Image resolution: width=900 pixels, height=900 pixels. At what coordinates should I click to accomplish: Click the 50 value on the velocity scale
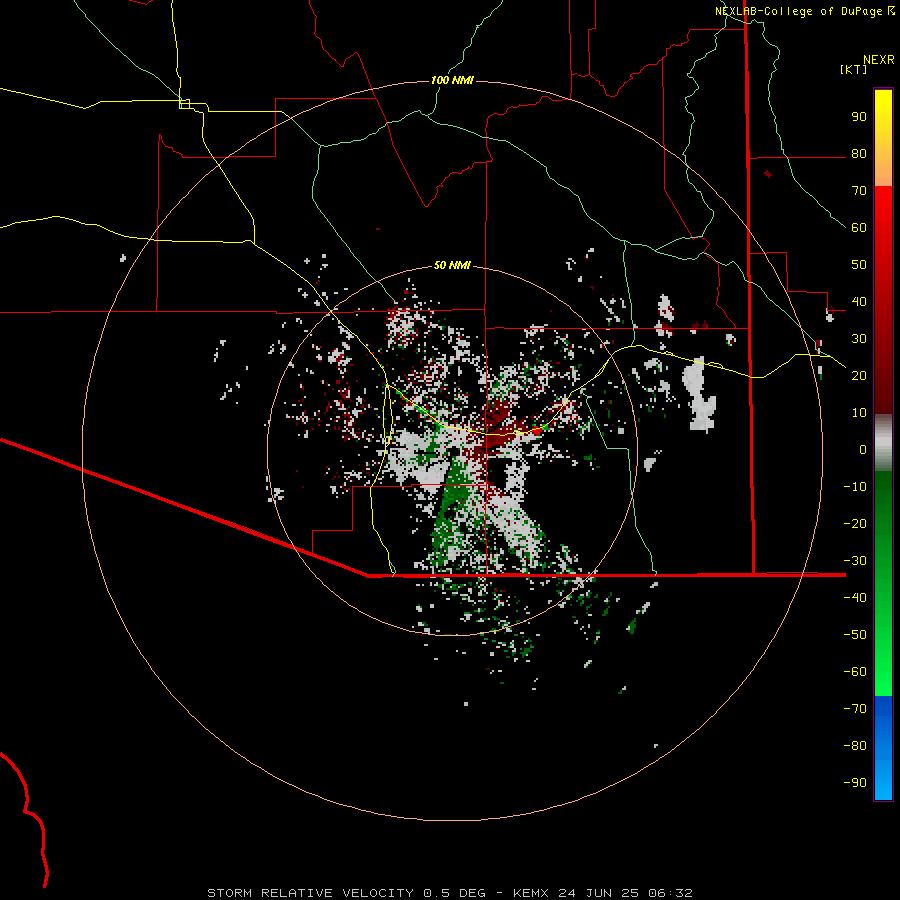[859, 265]
